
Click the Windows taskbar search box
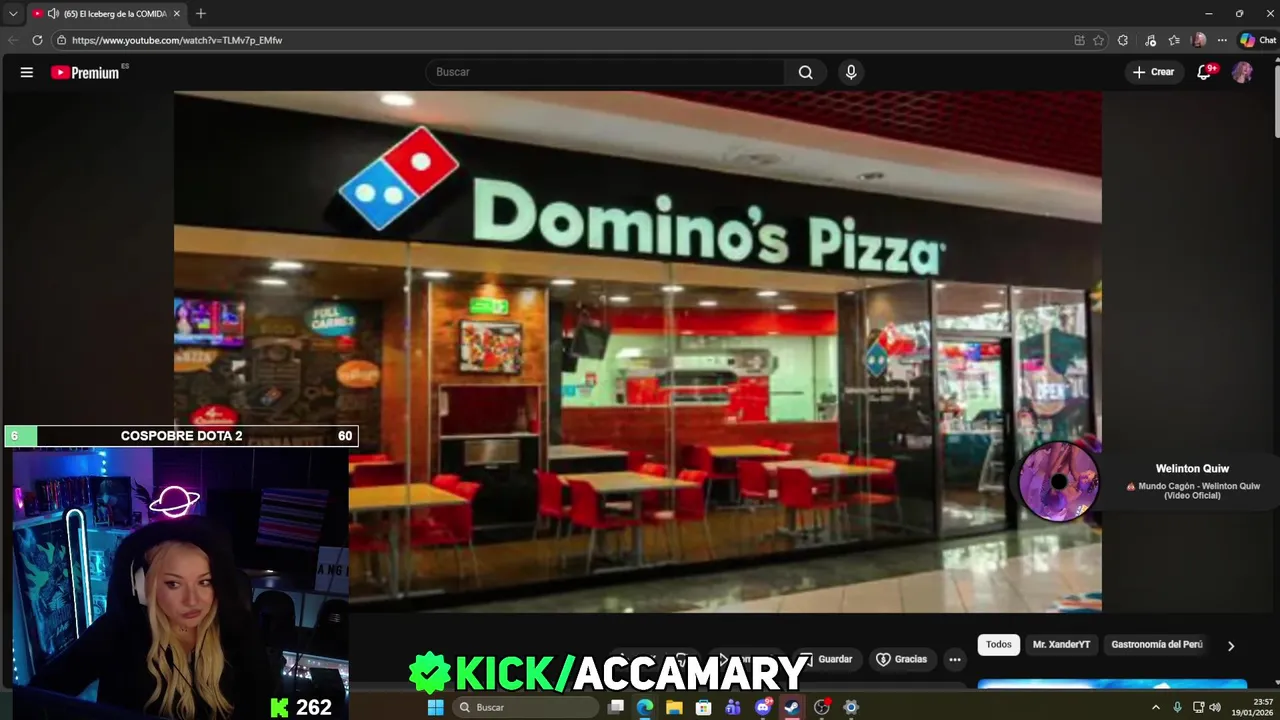pyautogui.click(x=525, y=707)
